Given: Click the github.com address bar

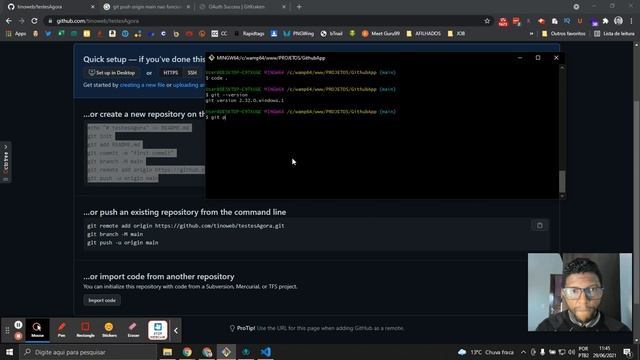Looking at the screenshot, I should point(261,21).
